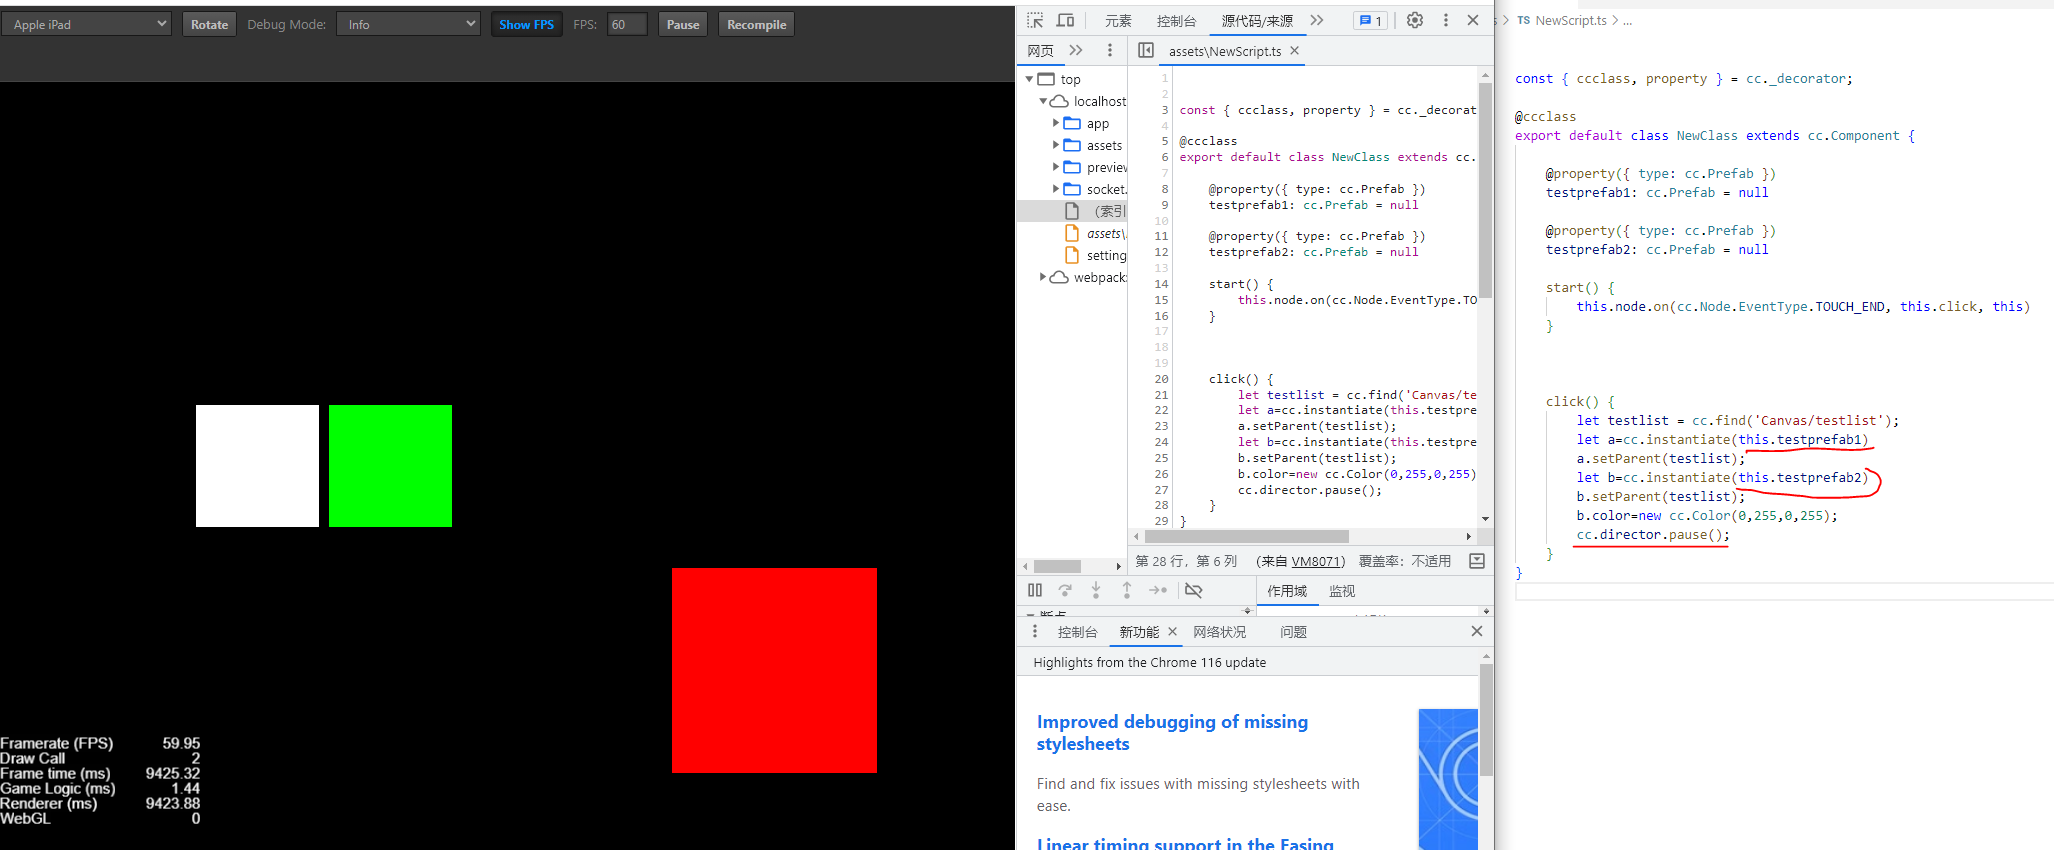Screen dimensions: 2054x850
Task: Switch to the 监视 tab
Action: point(1342,591)
